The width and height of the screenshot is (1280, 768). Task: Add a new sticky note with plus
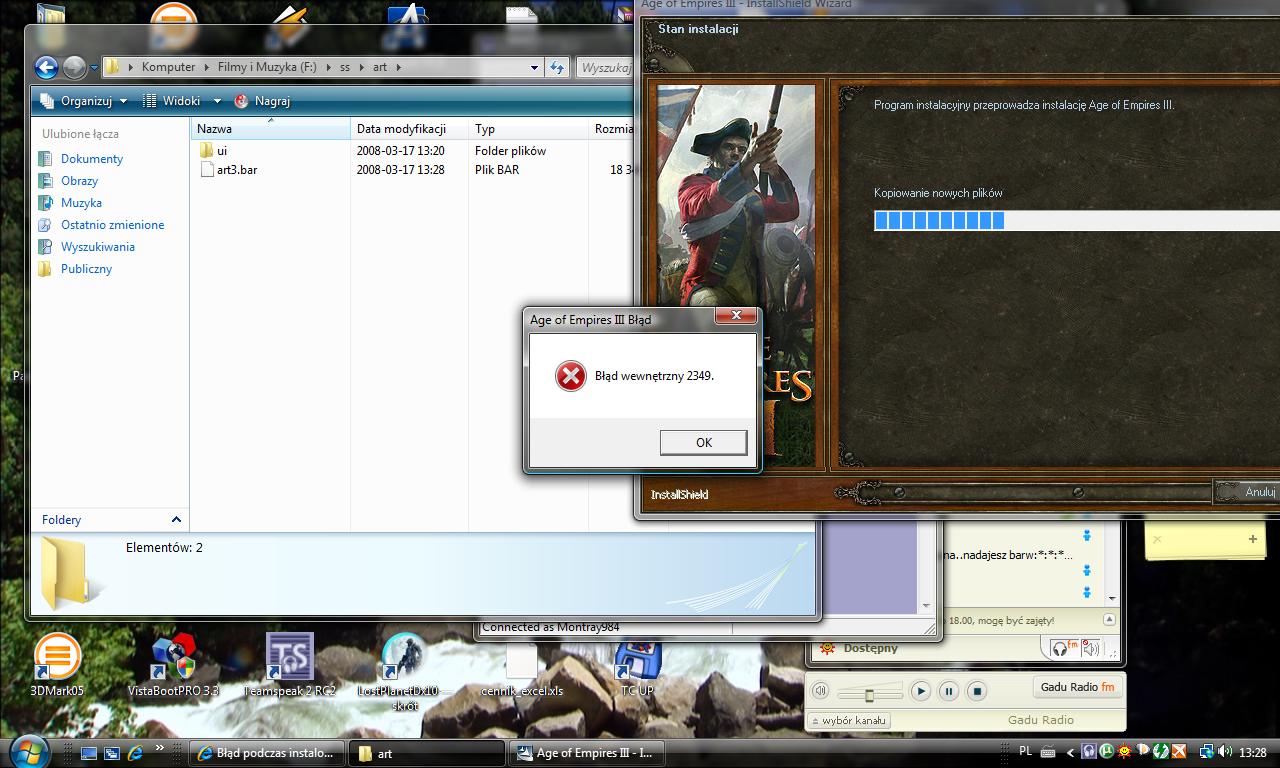tap(1252, 539)
